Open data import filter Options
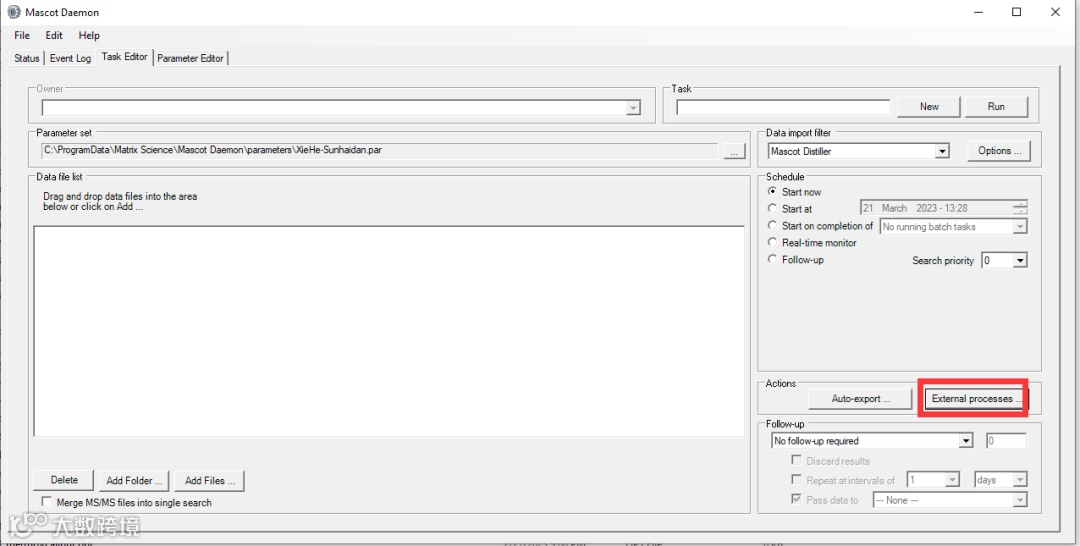 (x=999, y=151)
